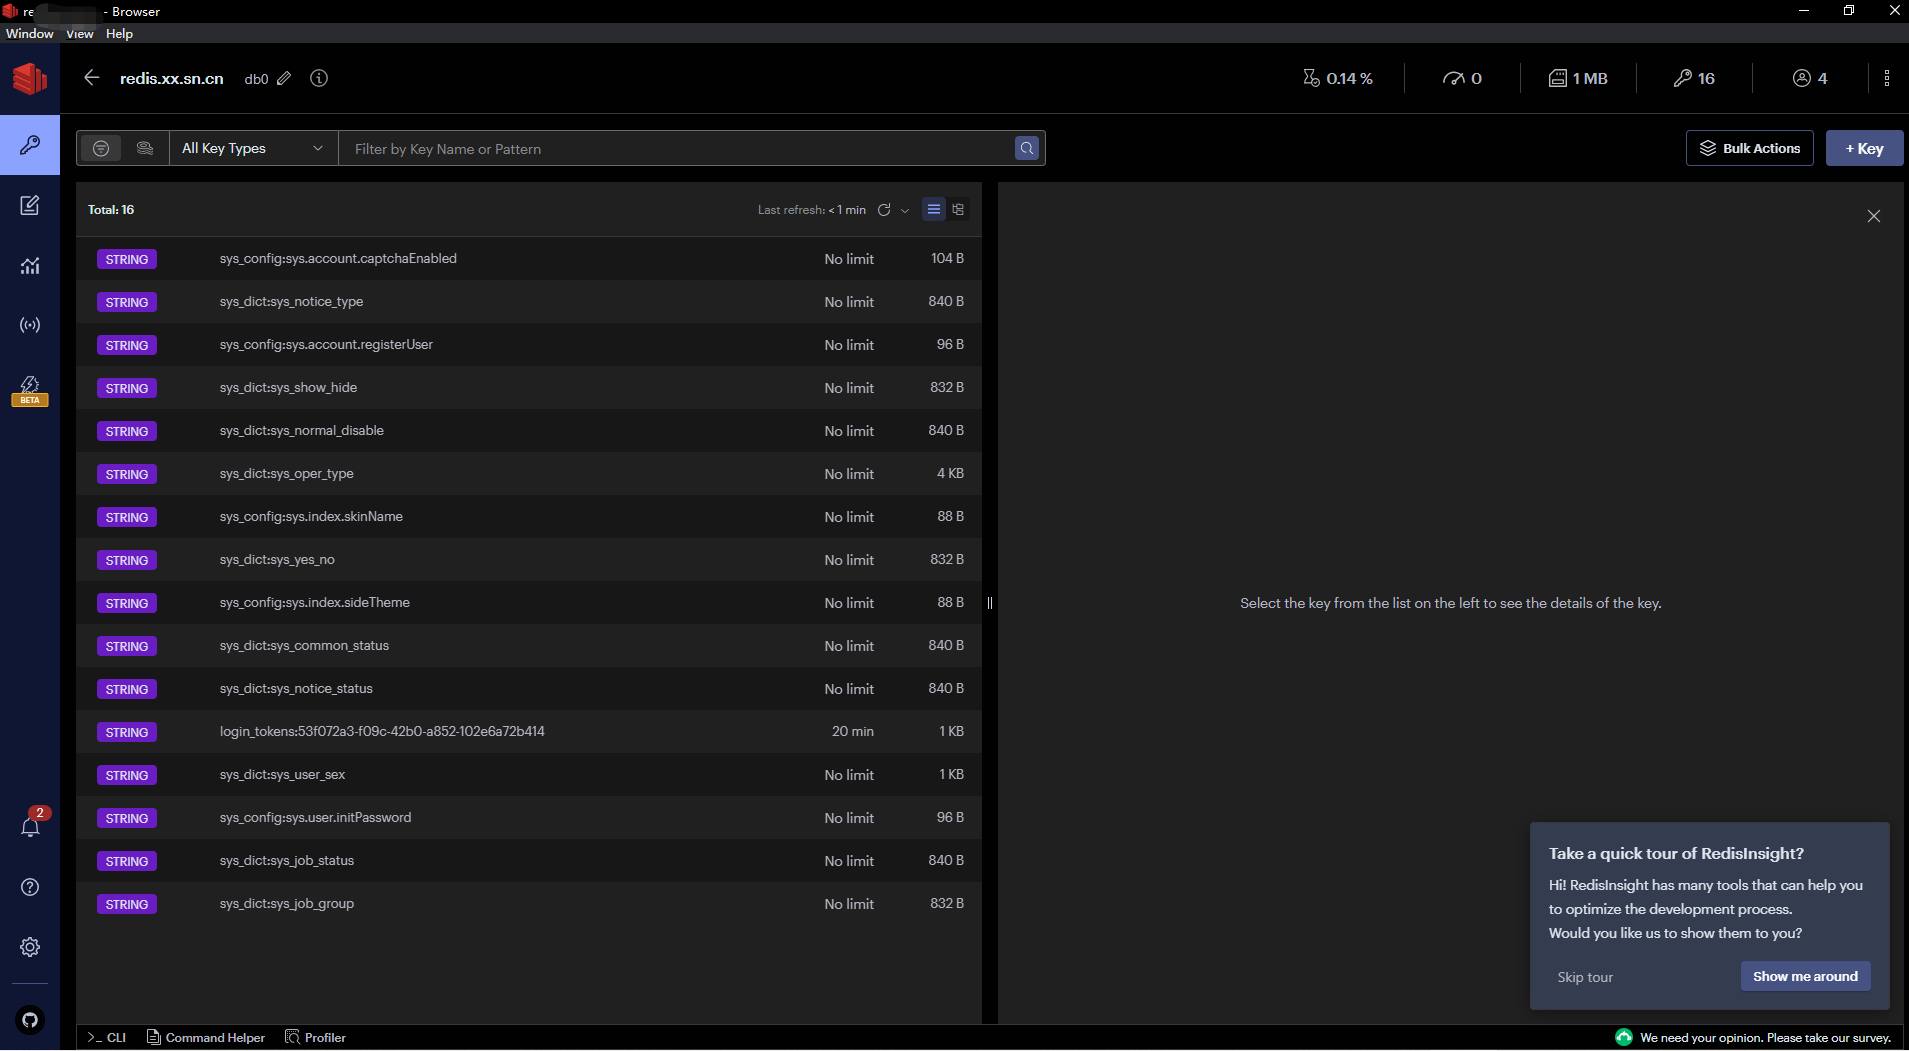Toggle filter by pattern search mode
1909x1051 pixels.
point(101,148)
